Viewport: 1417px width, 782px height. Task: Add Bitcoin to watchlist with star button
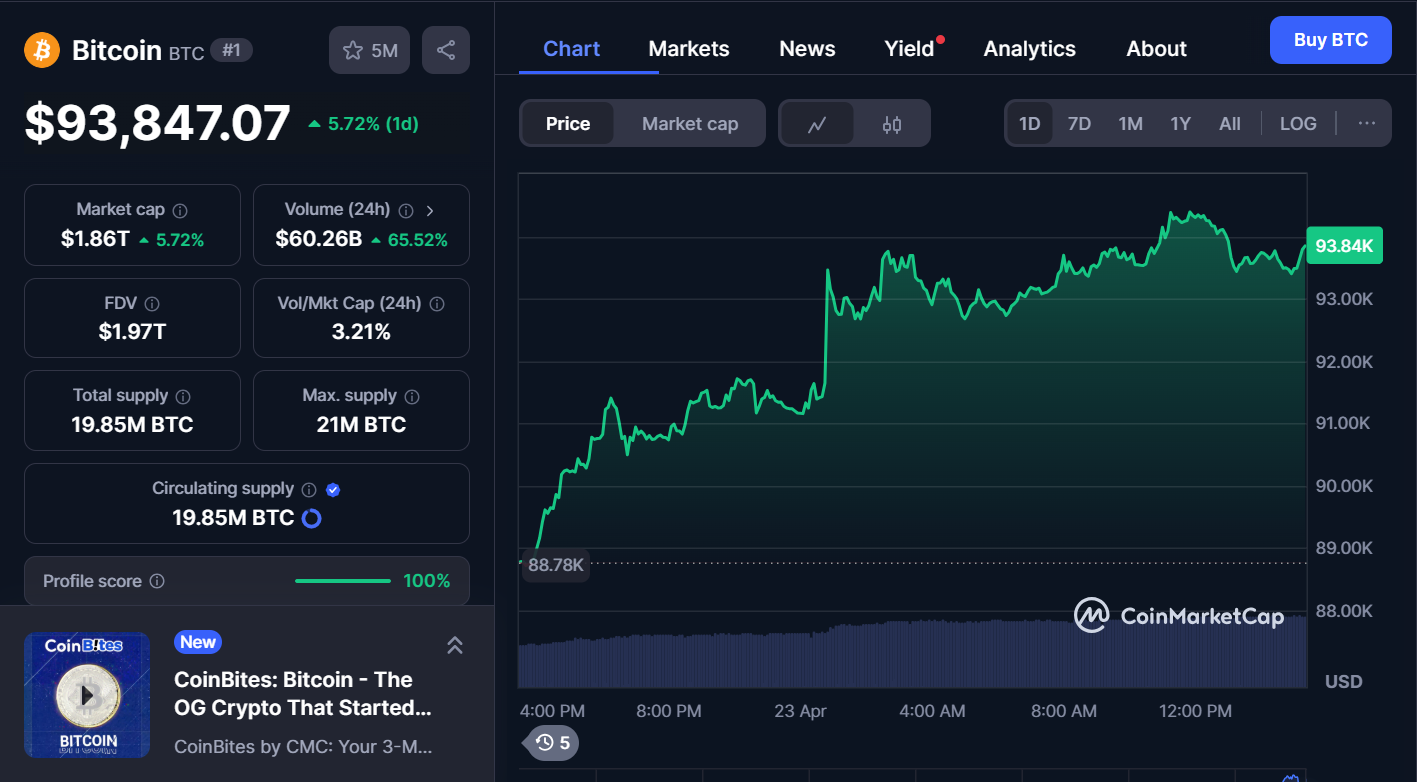369,50
